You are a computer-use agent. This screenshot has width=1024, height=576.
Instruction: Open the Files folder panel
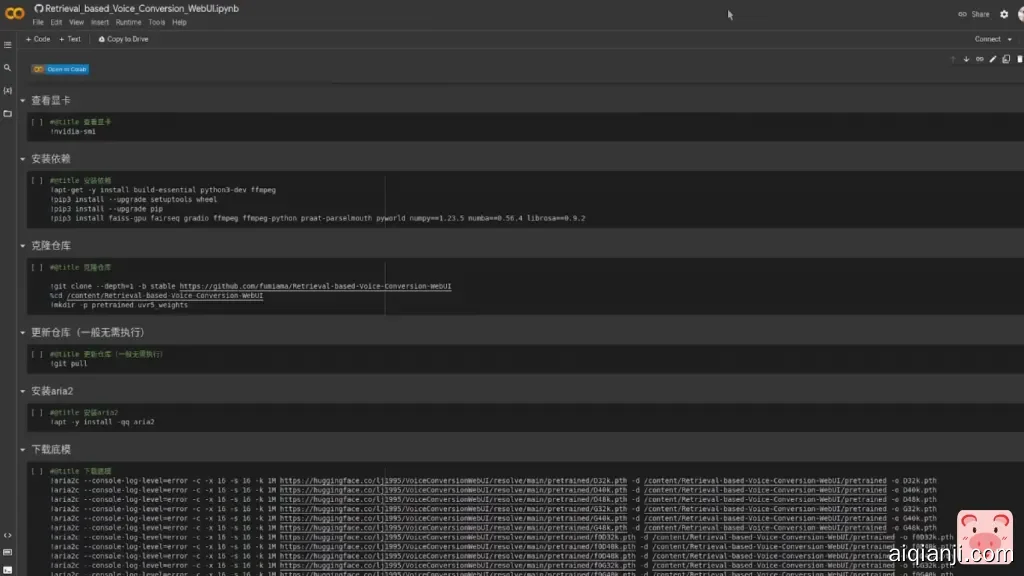click(8, 114)
